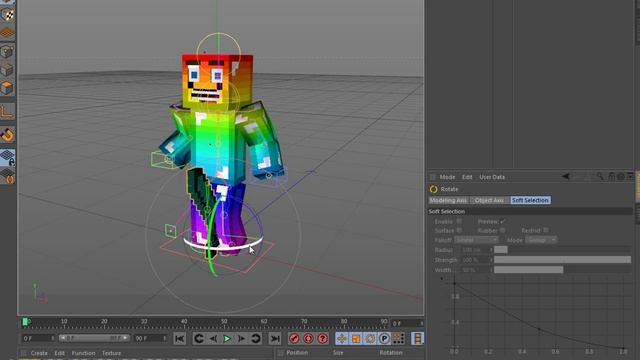The image size is (640, 360).
Task: Toggle the Preview checkbox
Action: coord(503,221)
